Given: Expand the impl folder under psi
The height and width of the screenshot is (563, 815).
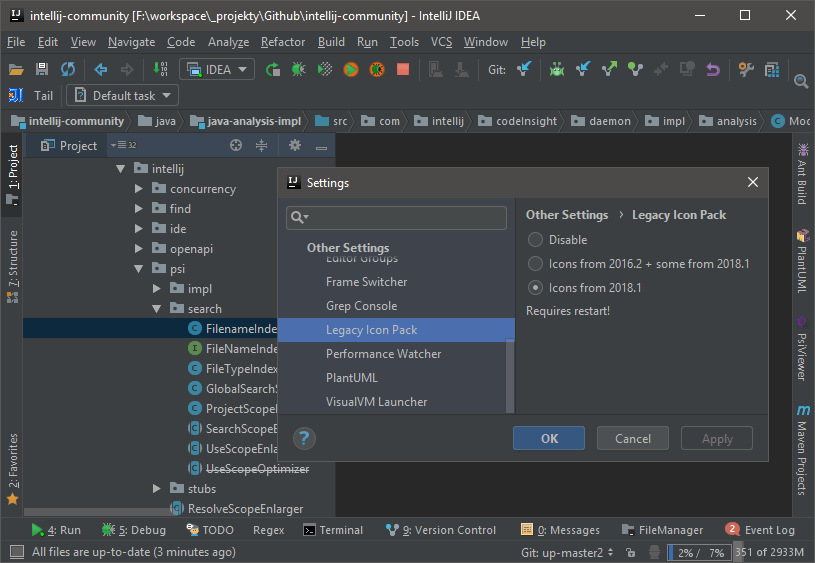Looking at the screenshot, I should point(156,289).
